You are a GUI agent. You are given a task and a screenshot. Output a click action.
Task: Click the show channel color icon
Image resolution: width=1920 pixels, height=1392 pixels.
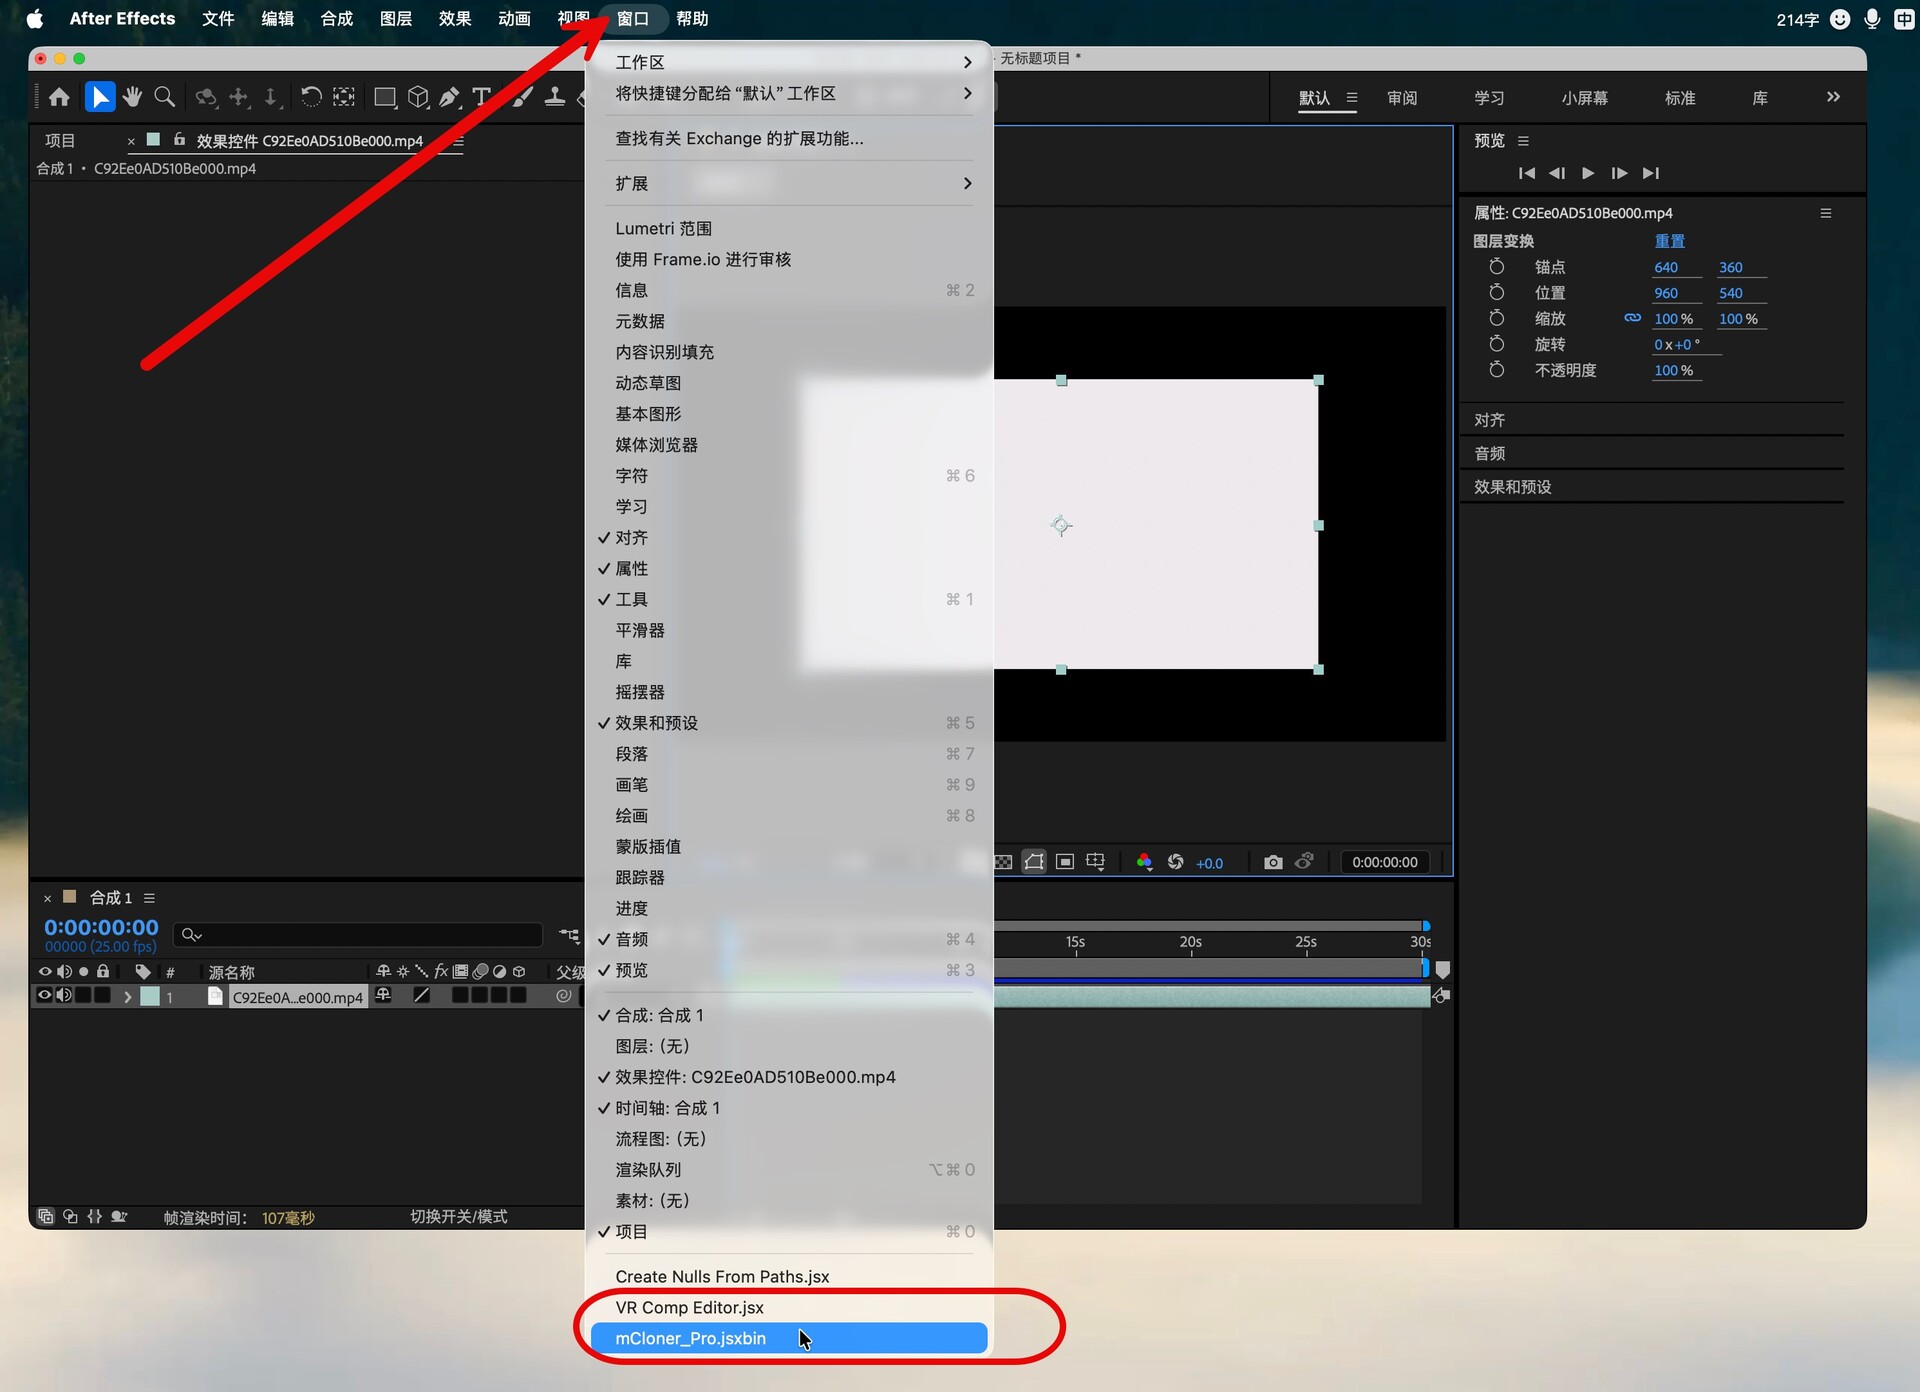1144,862
